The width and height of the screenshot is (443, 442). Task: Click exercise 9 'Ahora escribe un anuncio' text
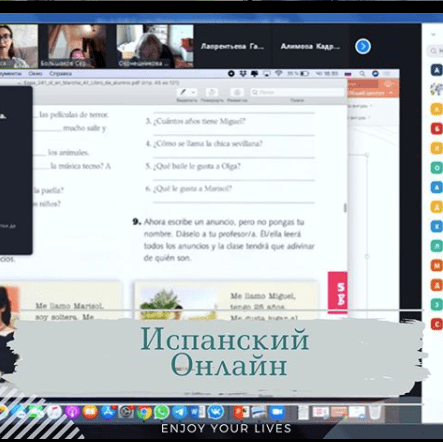coord(229,240)
